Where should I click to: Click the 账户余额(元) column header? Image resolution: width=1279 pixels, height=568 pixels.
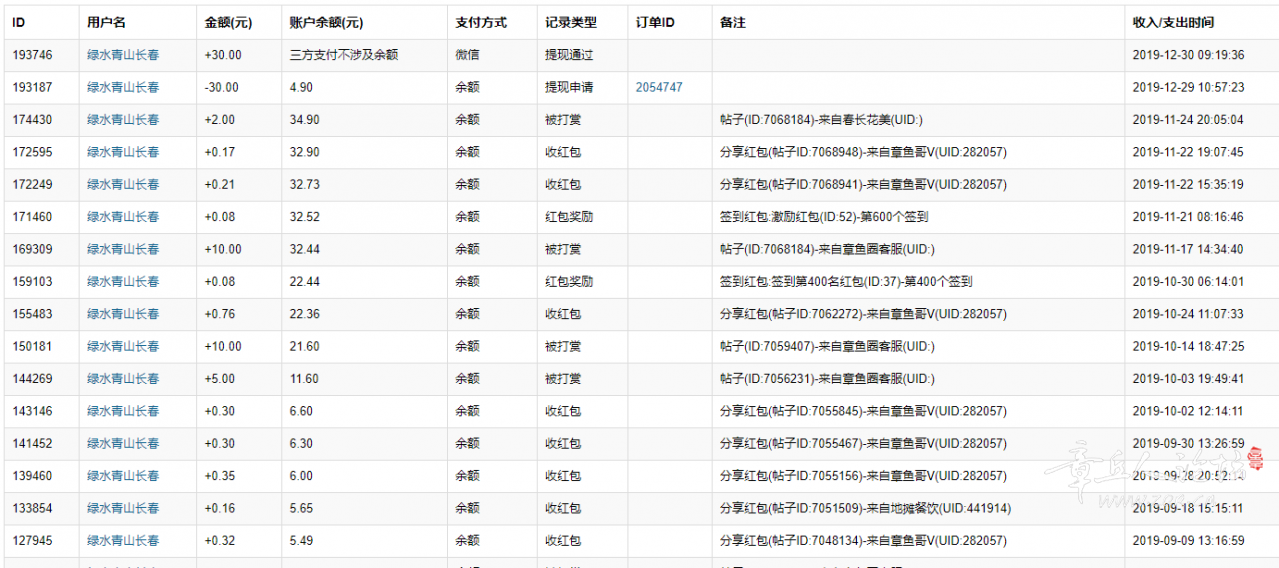[x=326, y=22]
